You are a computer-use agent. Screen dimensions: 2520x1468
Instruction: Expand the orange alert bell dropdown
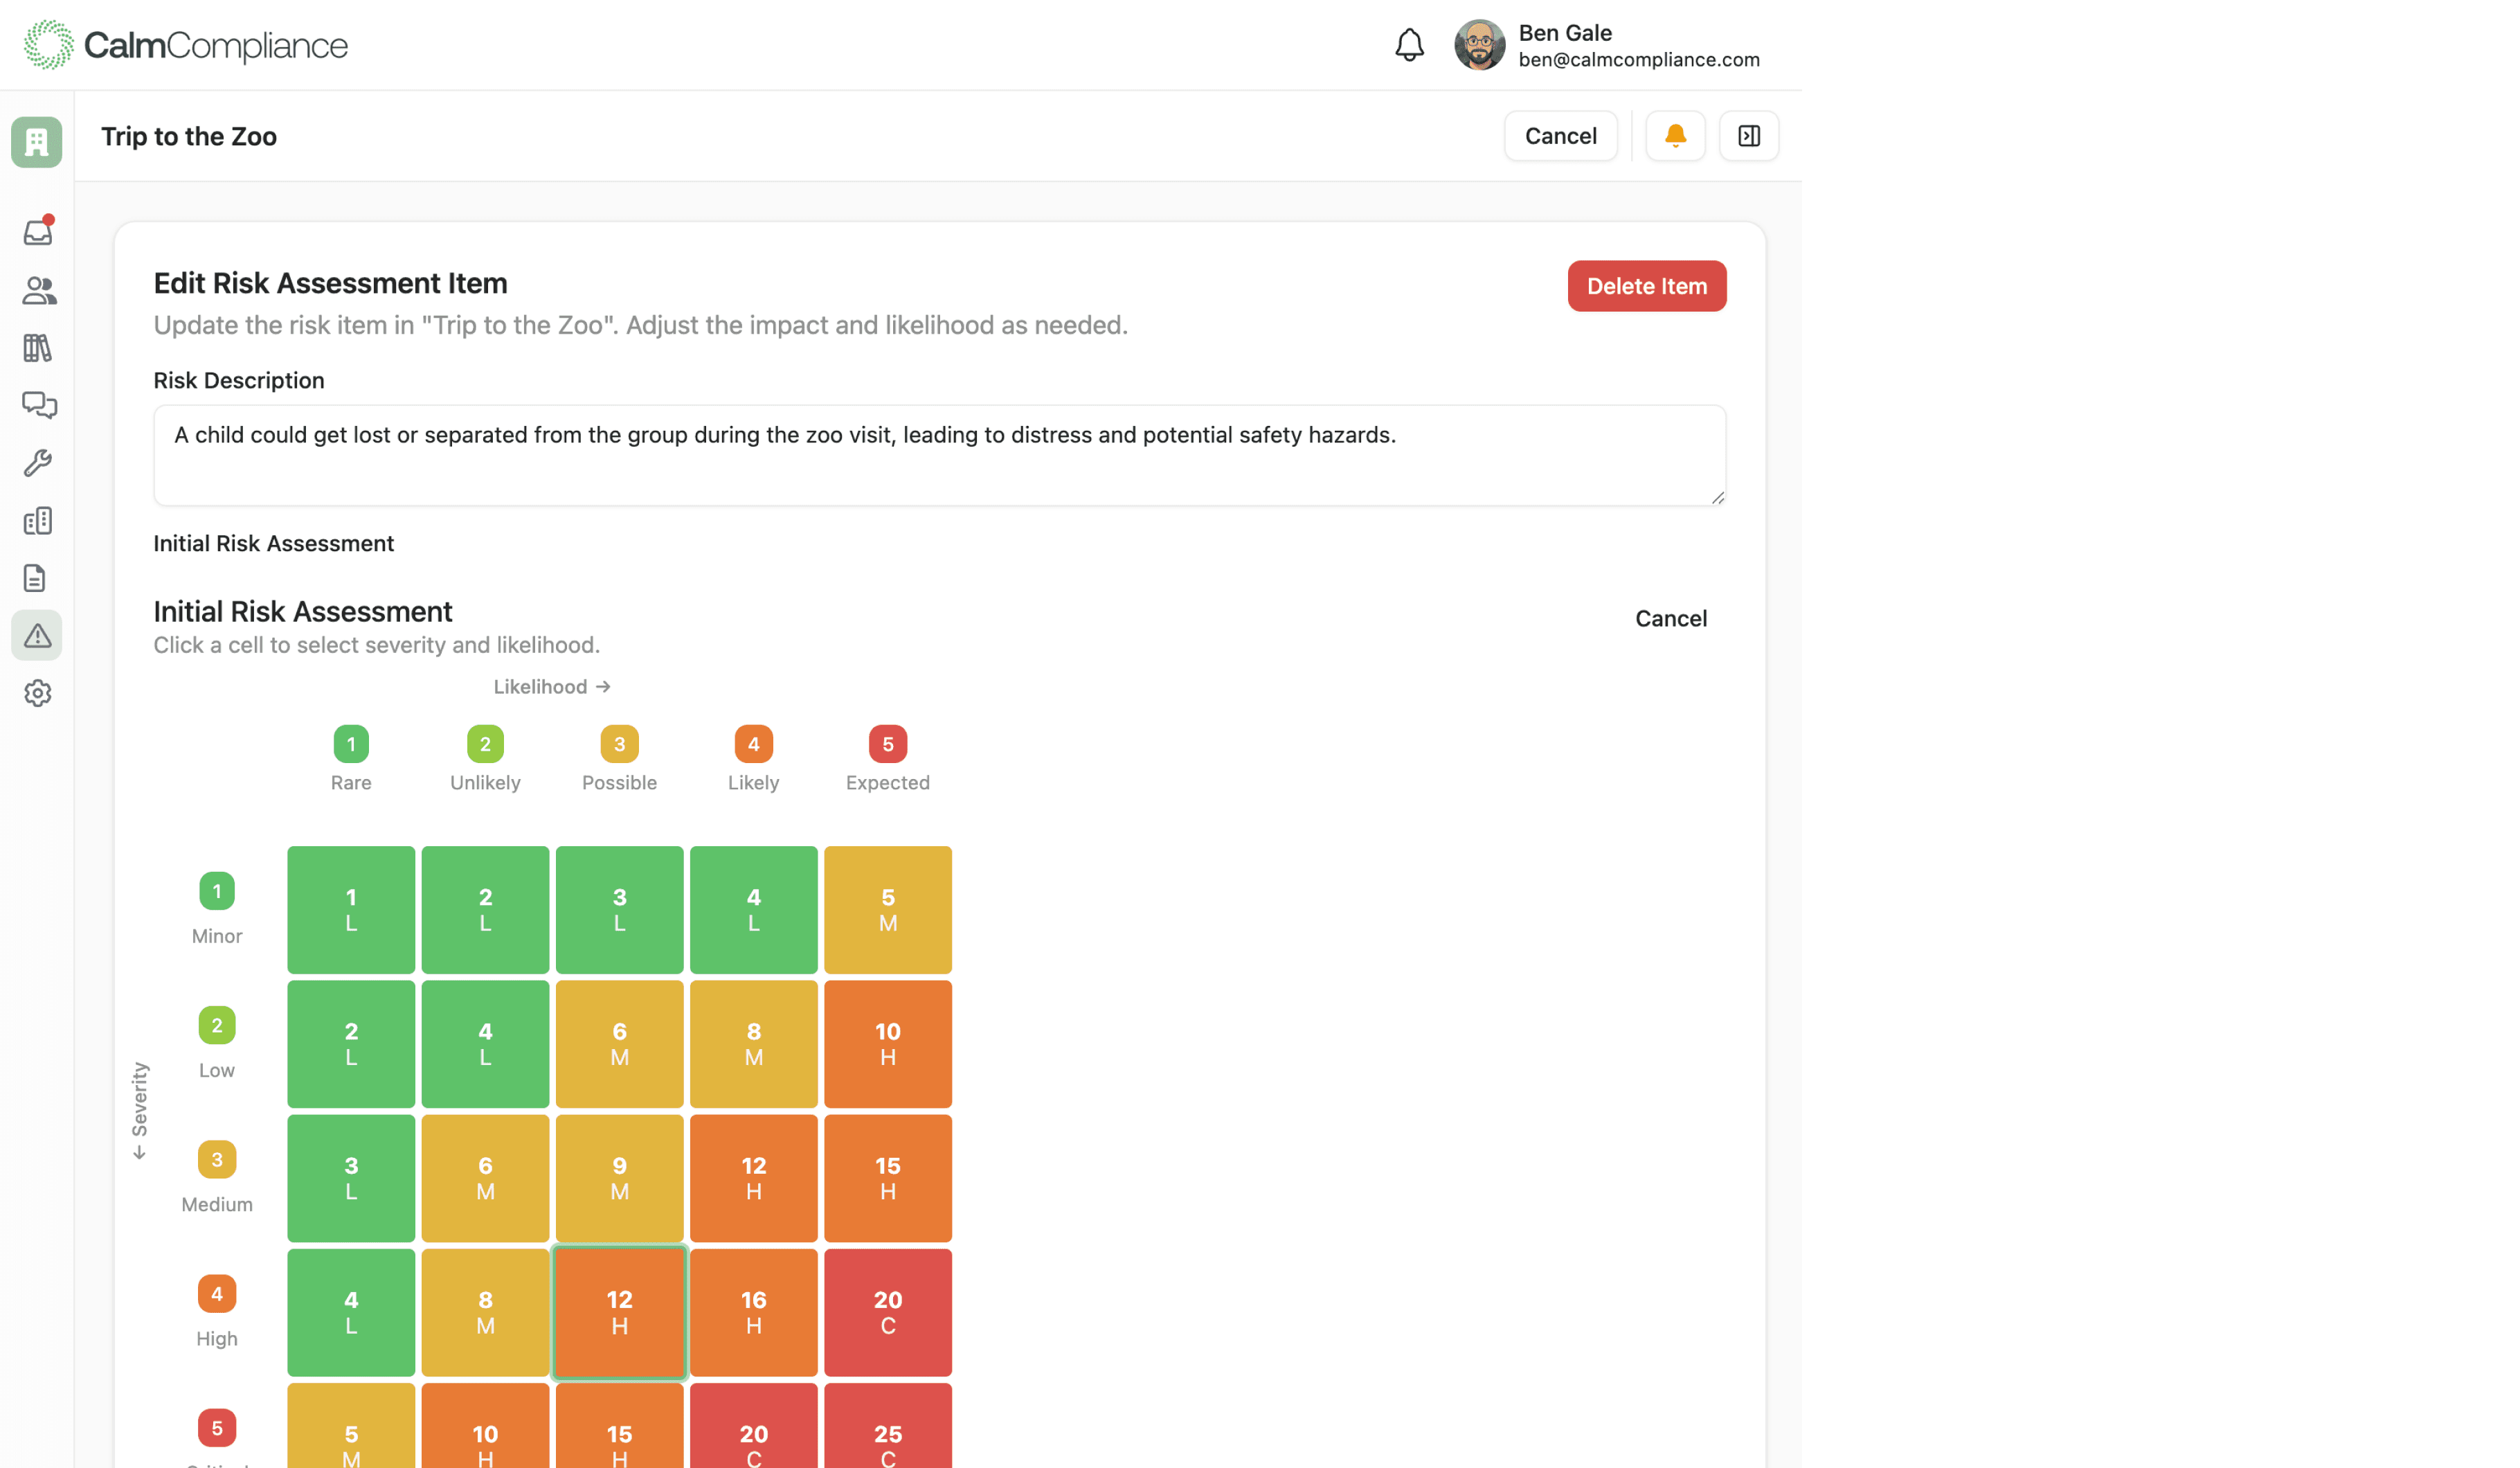[1675, 135]
